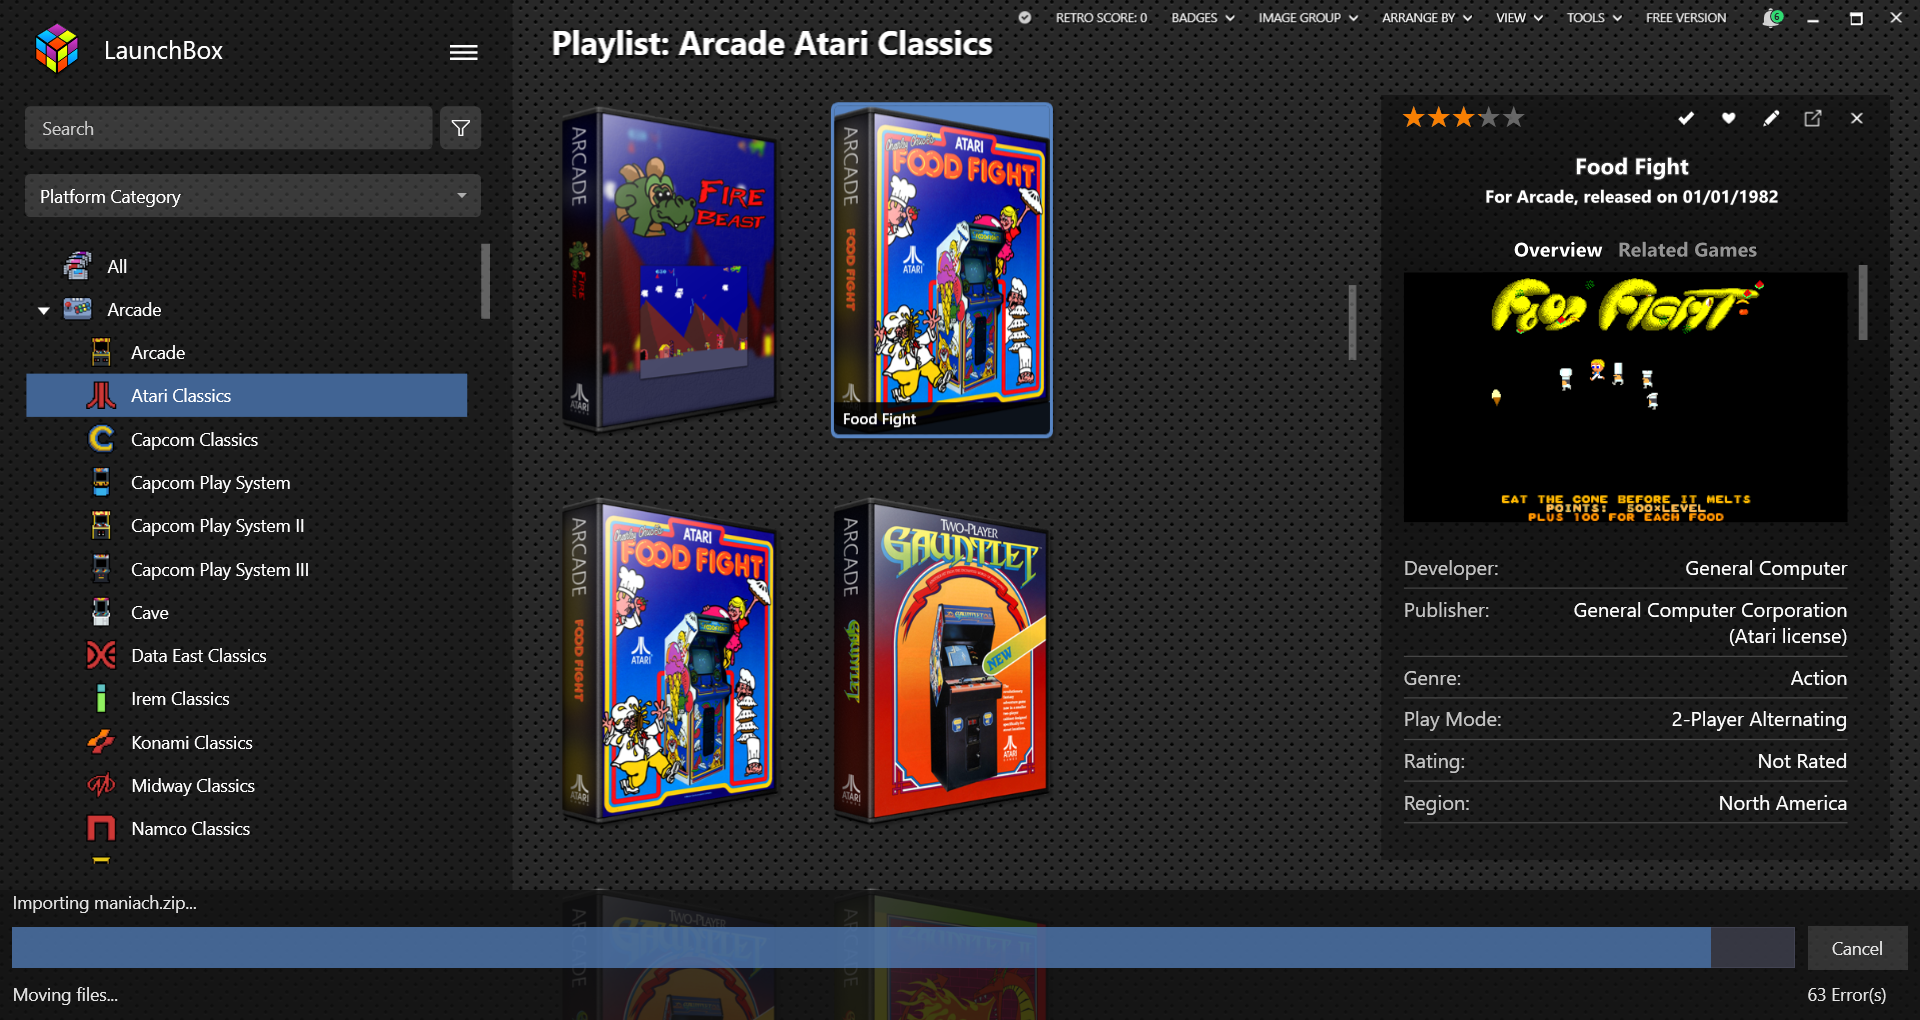1920x1020 pixels.
Task: Click the Konami Classics icon
Action: [x=101, y=742]
